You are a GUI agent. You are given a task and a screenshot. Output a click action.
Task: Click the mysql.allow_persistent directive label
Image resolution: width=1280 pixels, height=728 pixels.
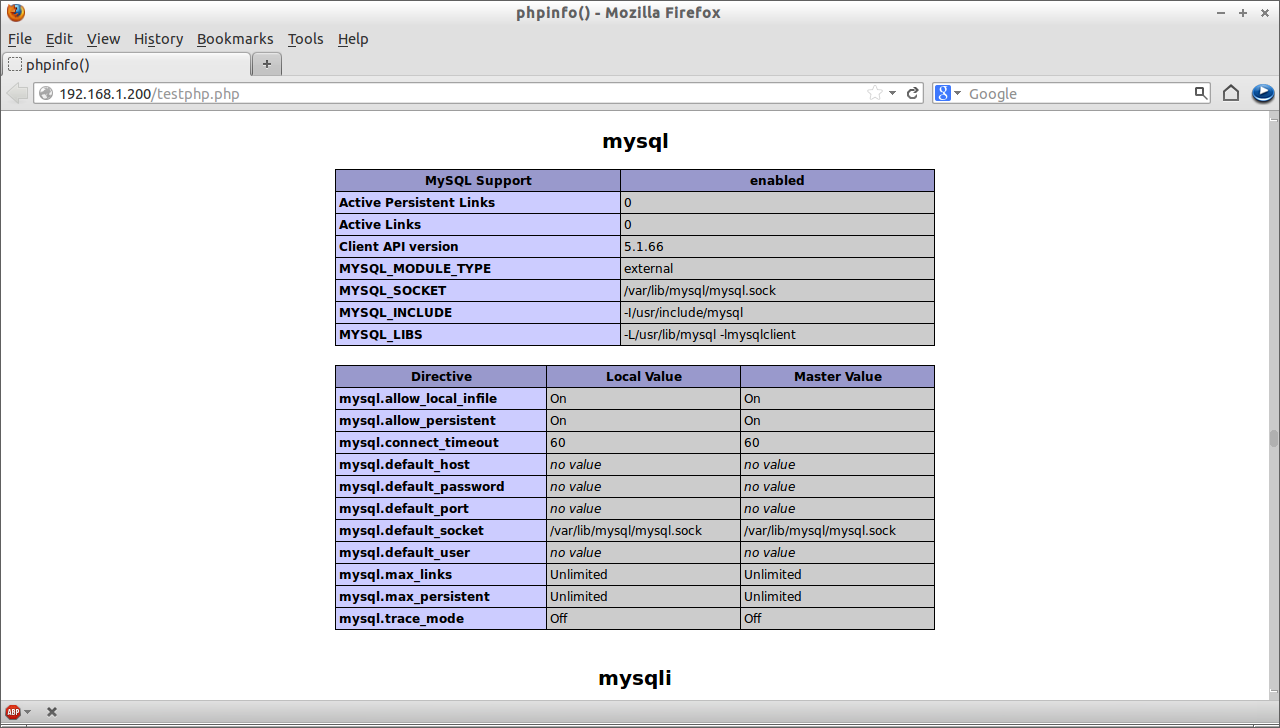coord(417,421)
